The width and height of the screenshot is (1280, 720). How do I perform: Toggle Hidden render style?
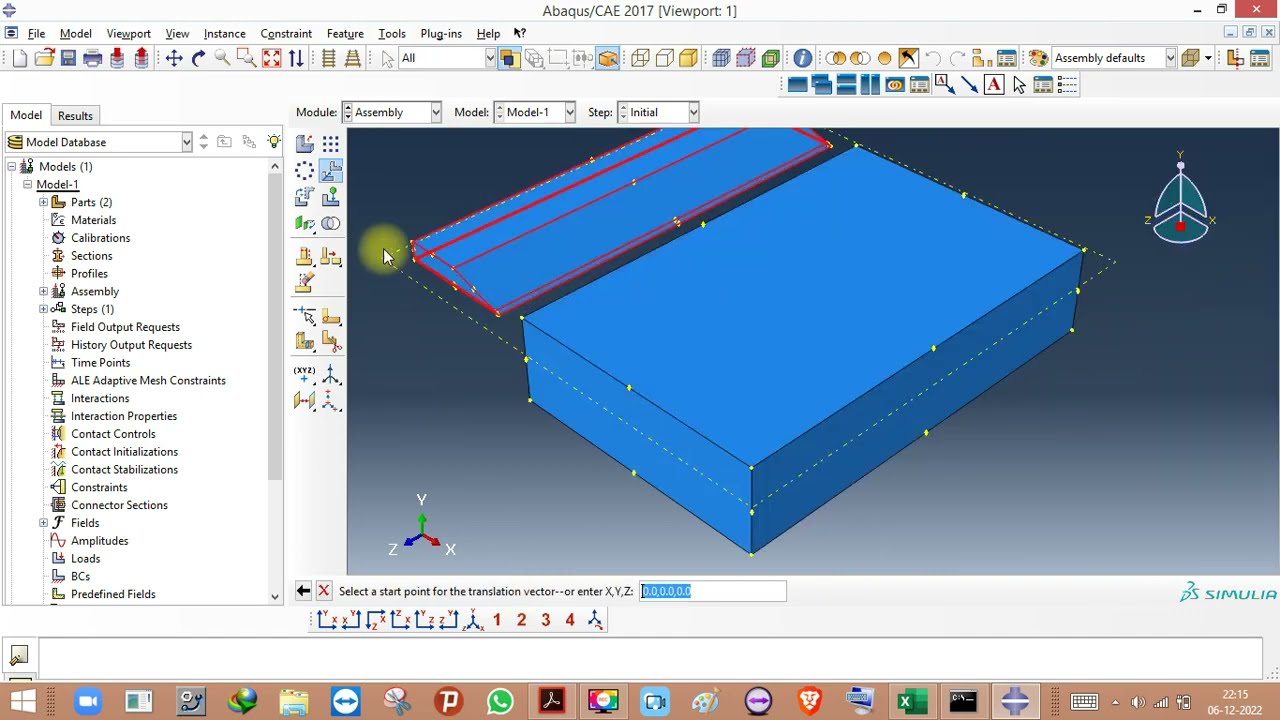[664, 58]
